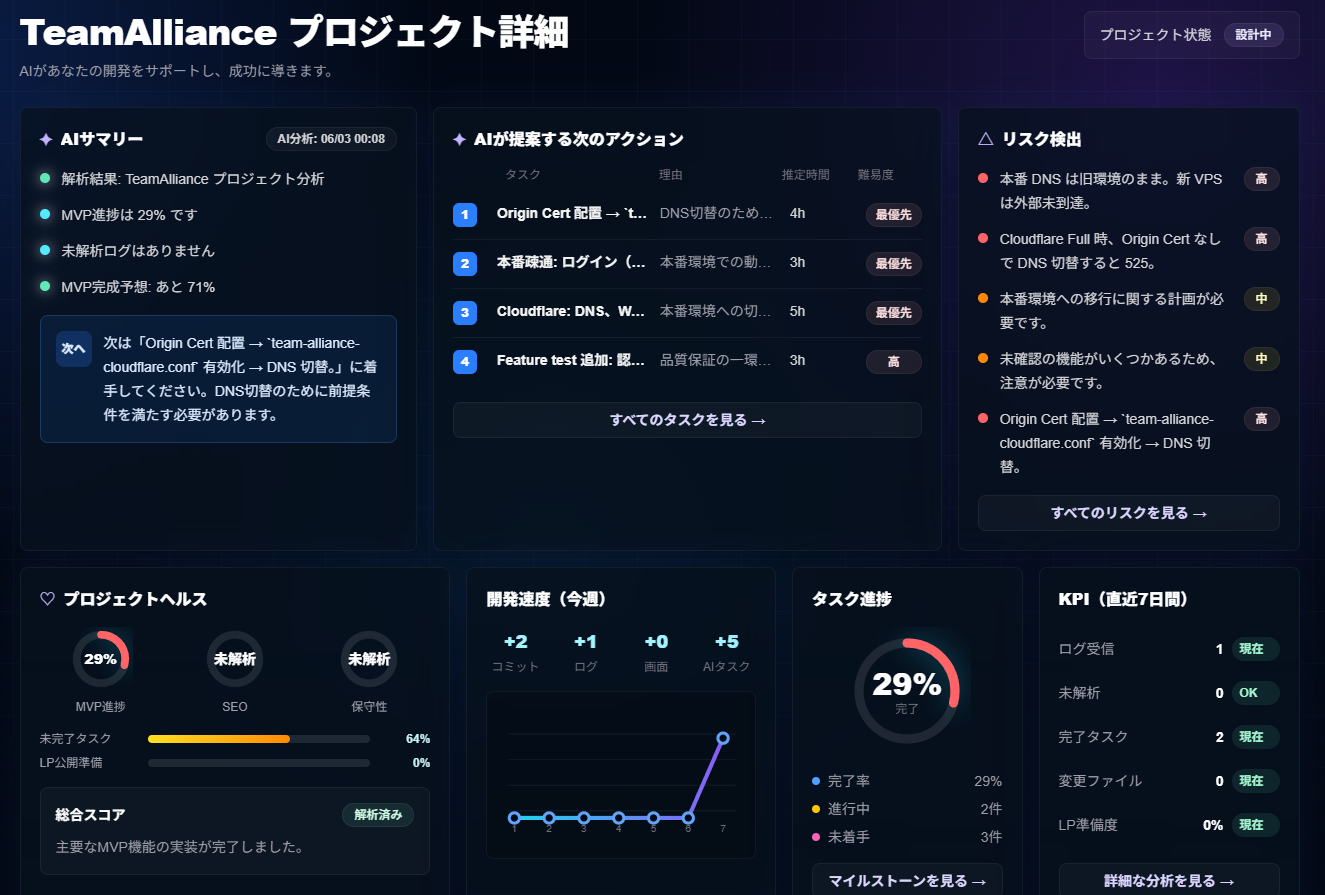This screenshot has width=1325, height=895.
Task: Open すべてのリスクを見る button
Action: [x=1129, y=513]
